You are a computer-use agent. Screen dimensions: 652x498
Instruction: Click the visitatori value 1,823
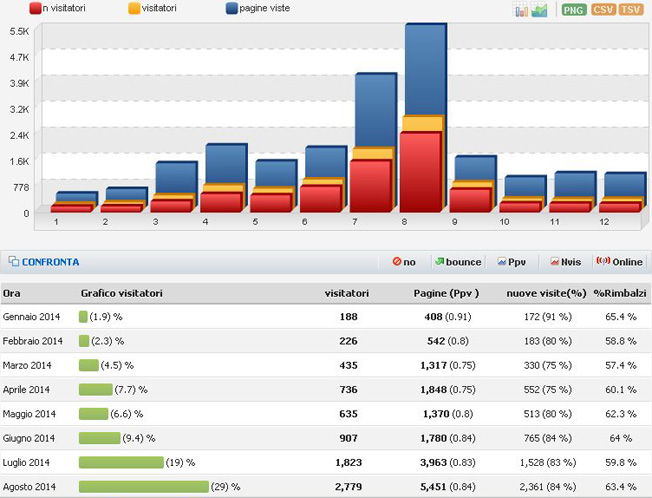coord(348,462)
